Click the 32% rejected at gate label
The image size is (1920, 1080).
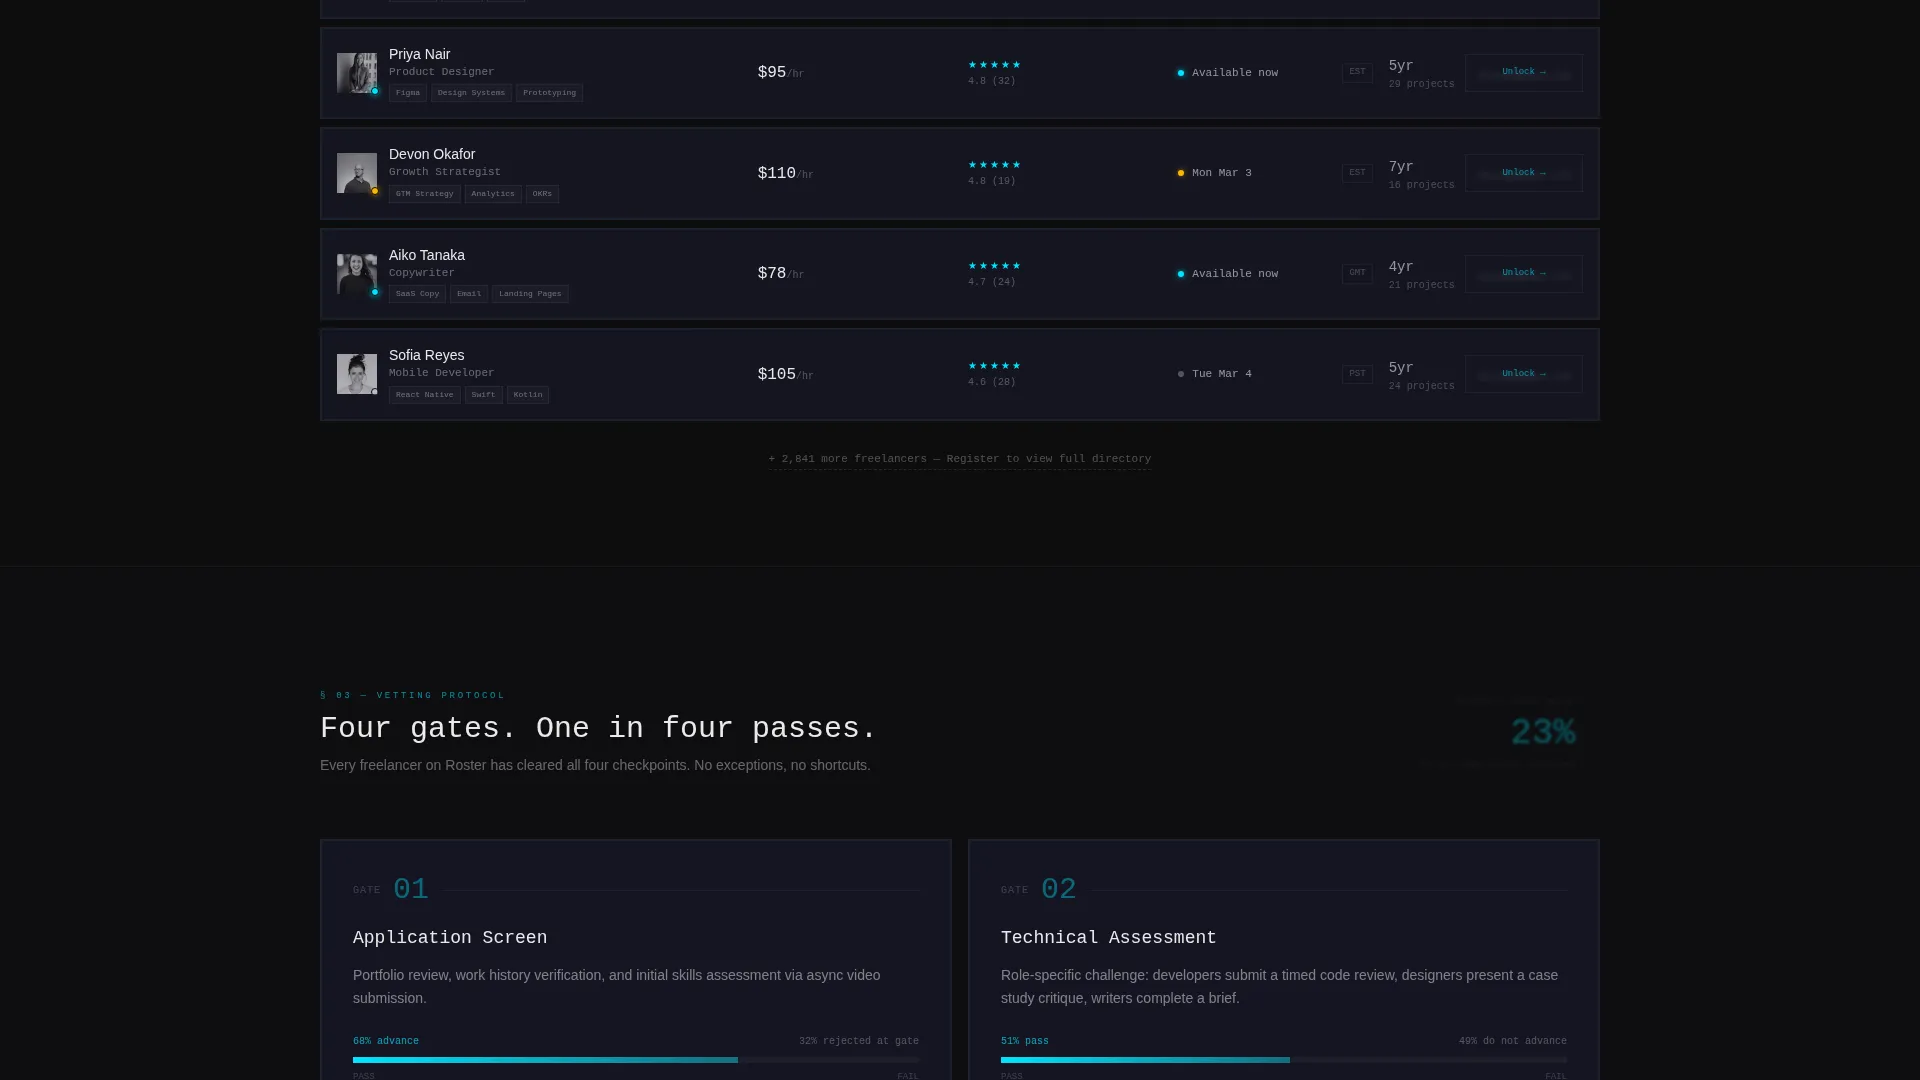pos(859,1041)
